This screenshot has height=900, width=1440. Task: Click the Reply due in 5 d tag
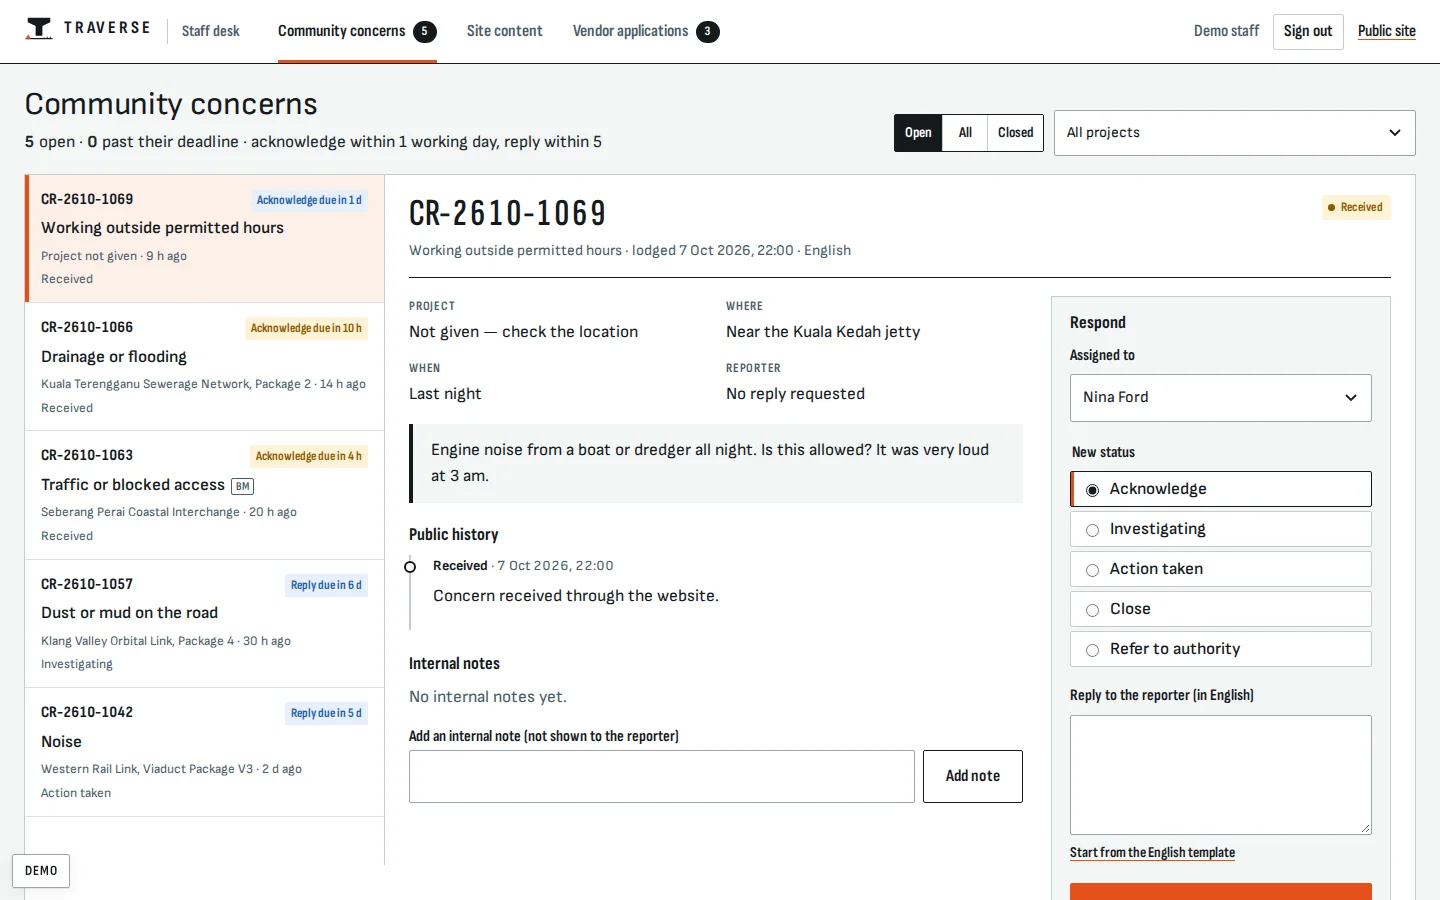(326, 713)
